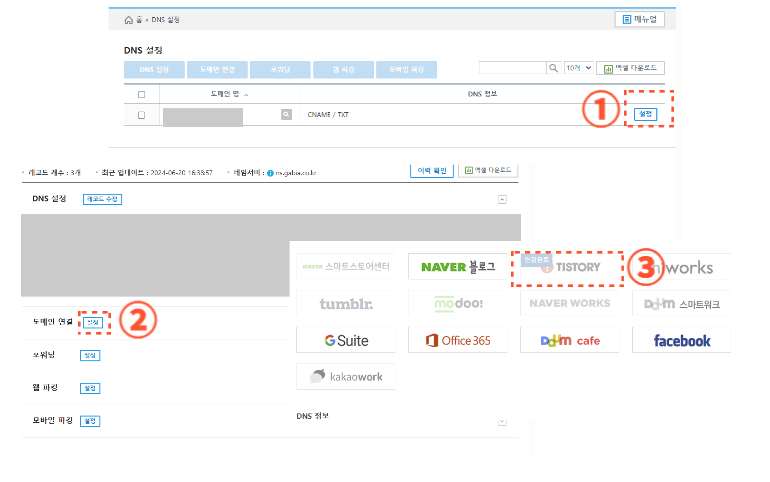Screen dimensions: 770x482
Task: Click the 설정 button for 포워딩
Action: [x=90, y=355]
